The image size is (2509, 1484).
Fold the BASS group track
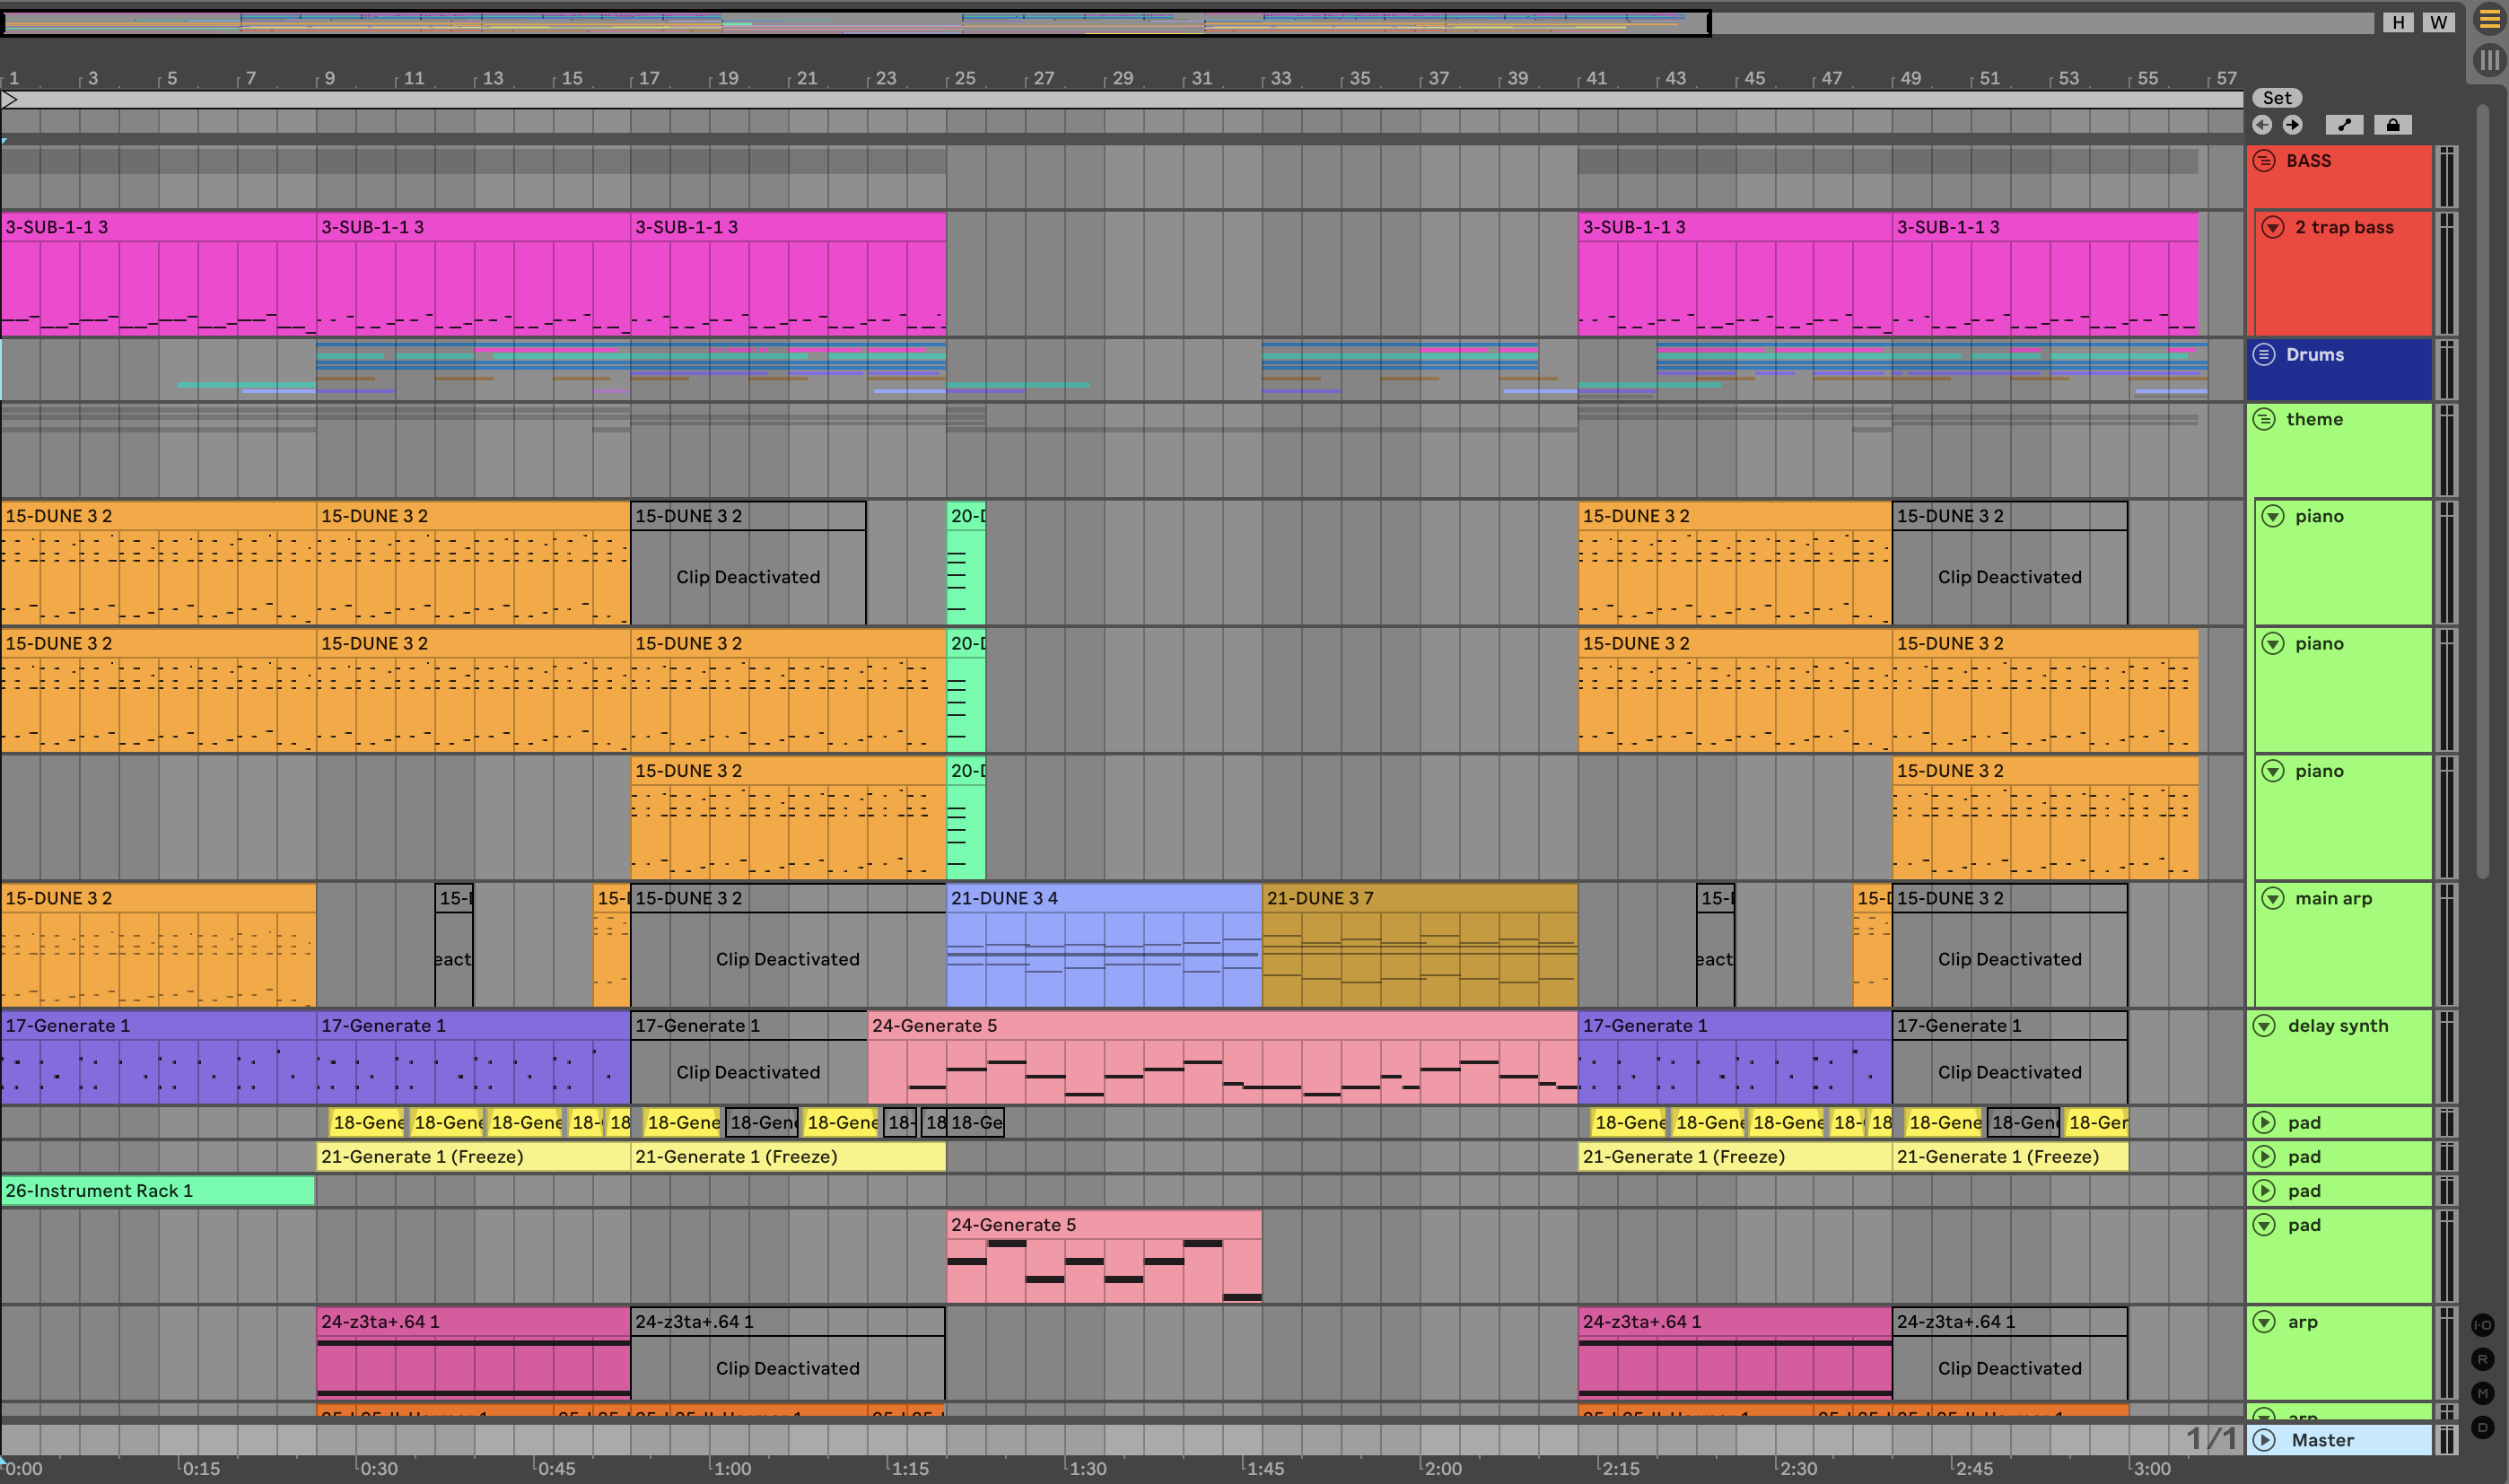pyautogui.click(x=2264, y=161)
